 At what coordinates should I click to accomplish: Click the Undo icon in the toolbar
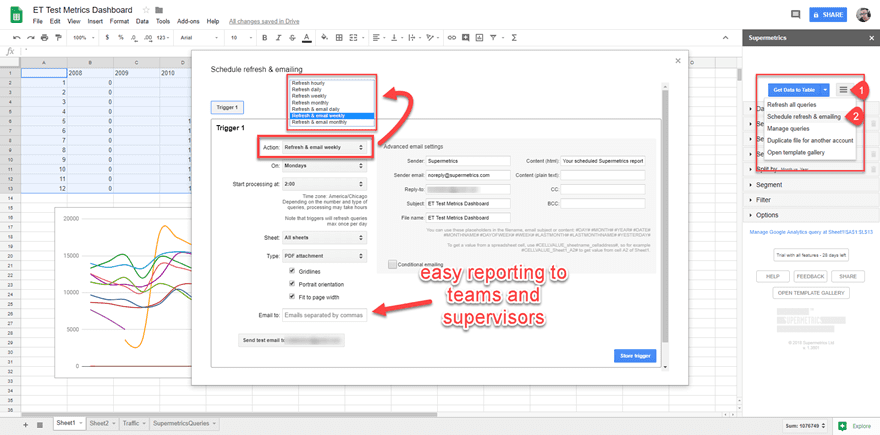pos(17,38)
